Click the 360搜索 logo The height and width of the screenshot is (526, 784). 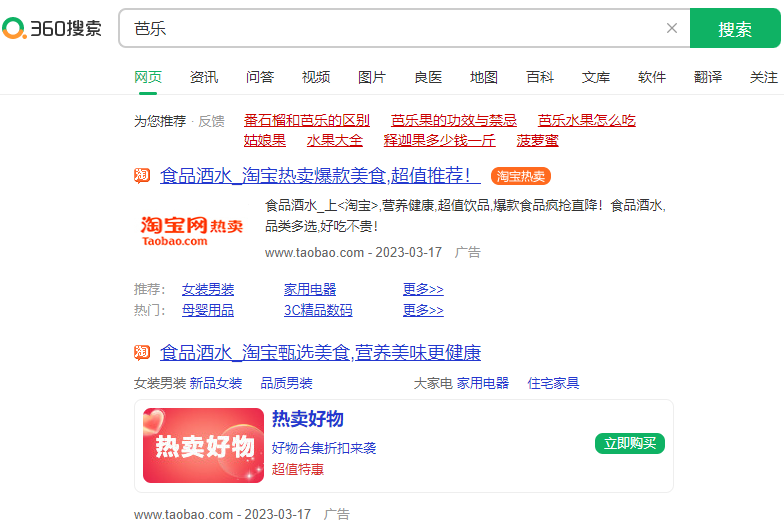click(x=52, y=28)
